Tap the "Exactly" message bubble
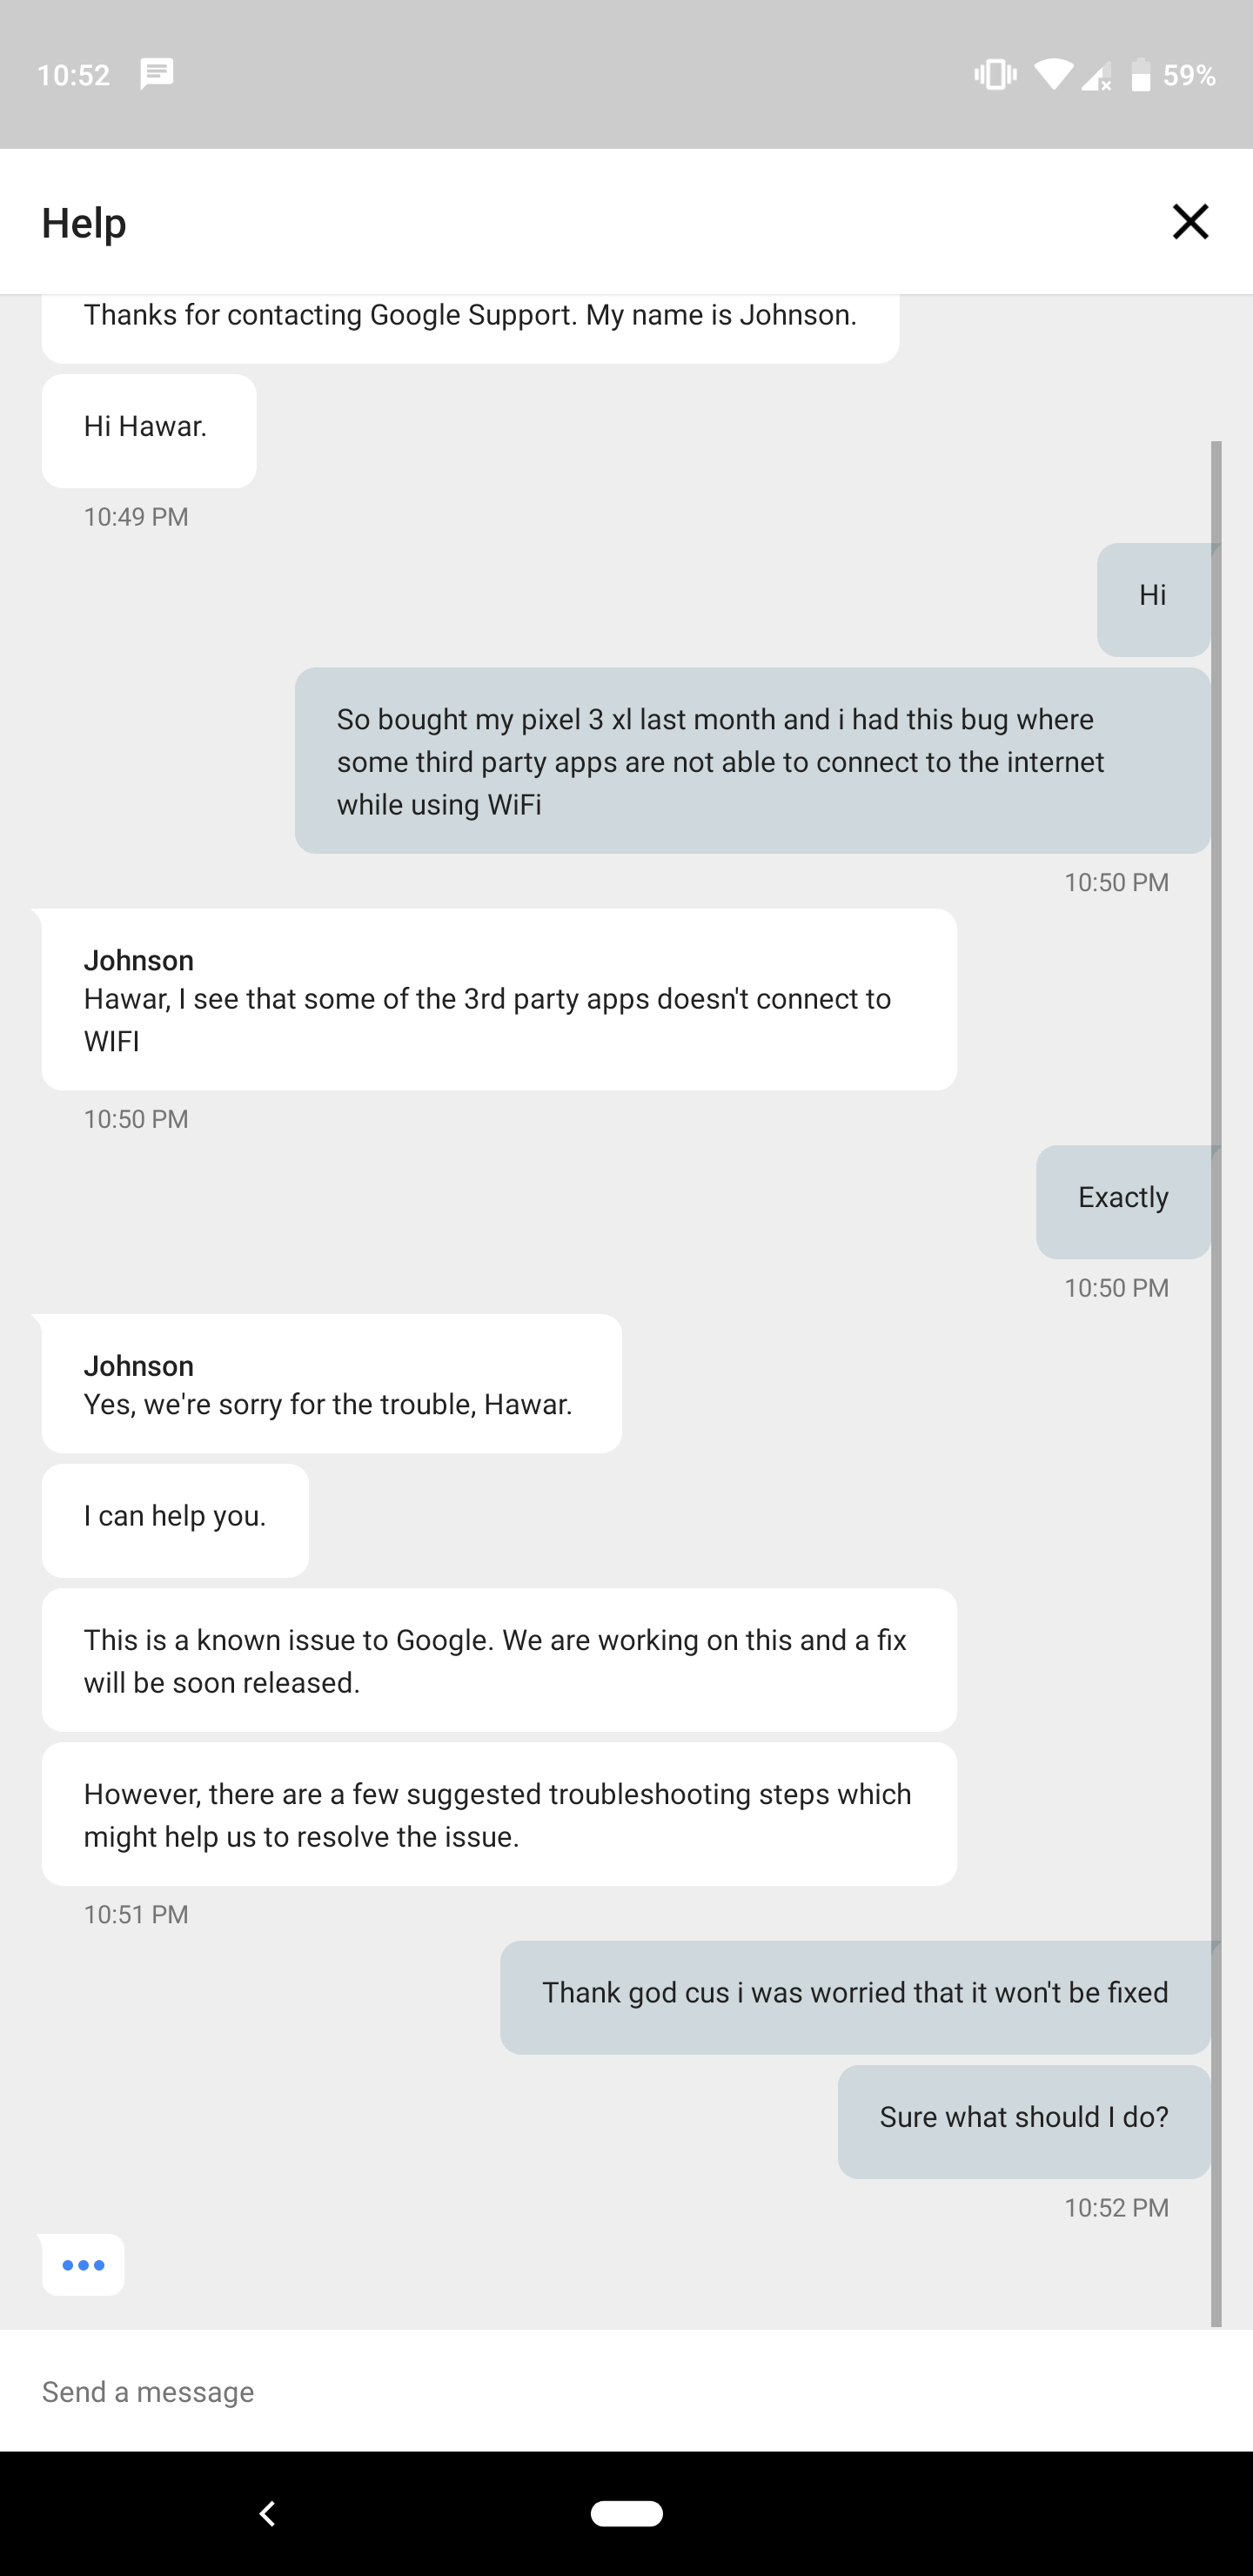The width and height of the screenshot is (1253, 2576). point(1122,1198)
